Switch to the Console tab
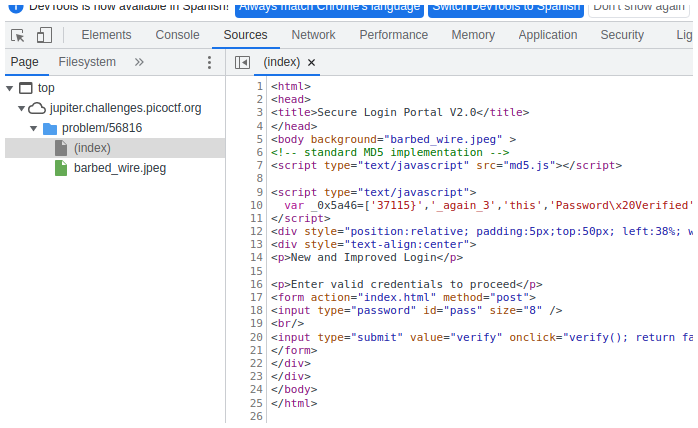 177,35
